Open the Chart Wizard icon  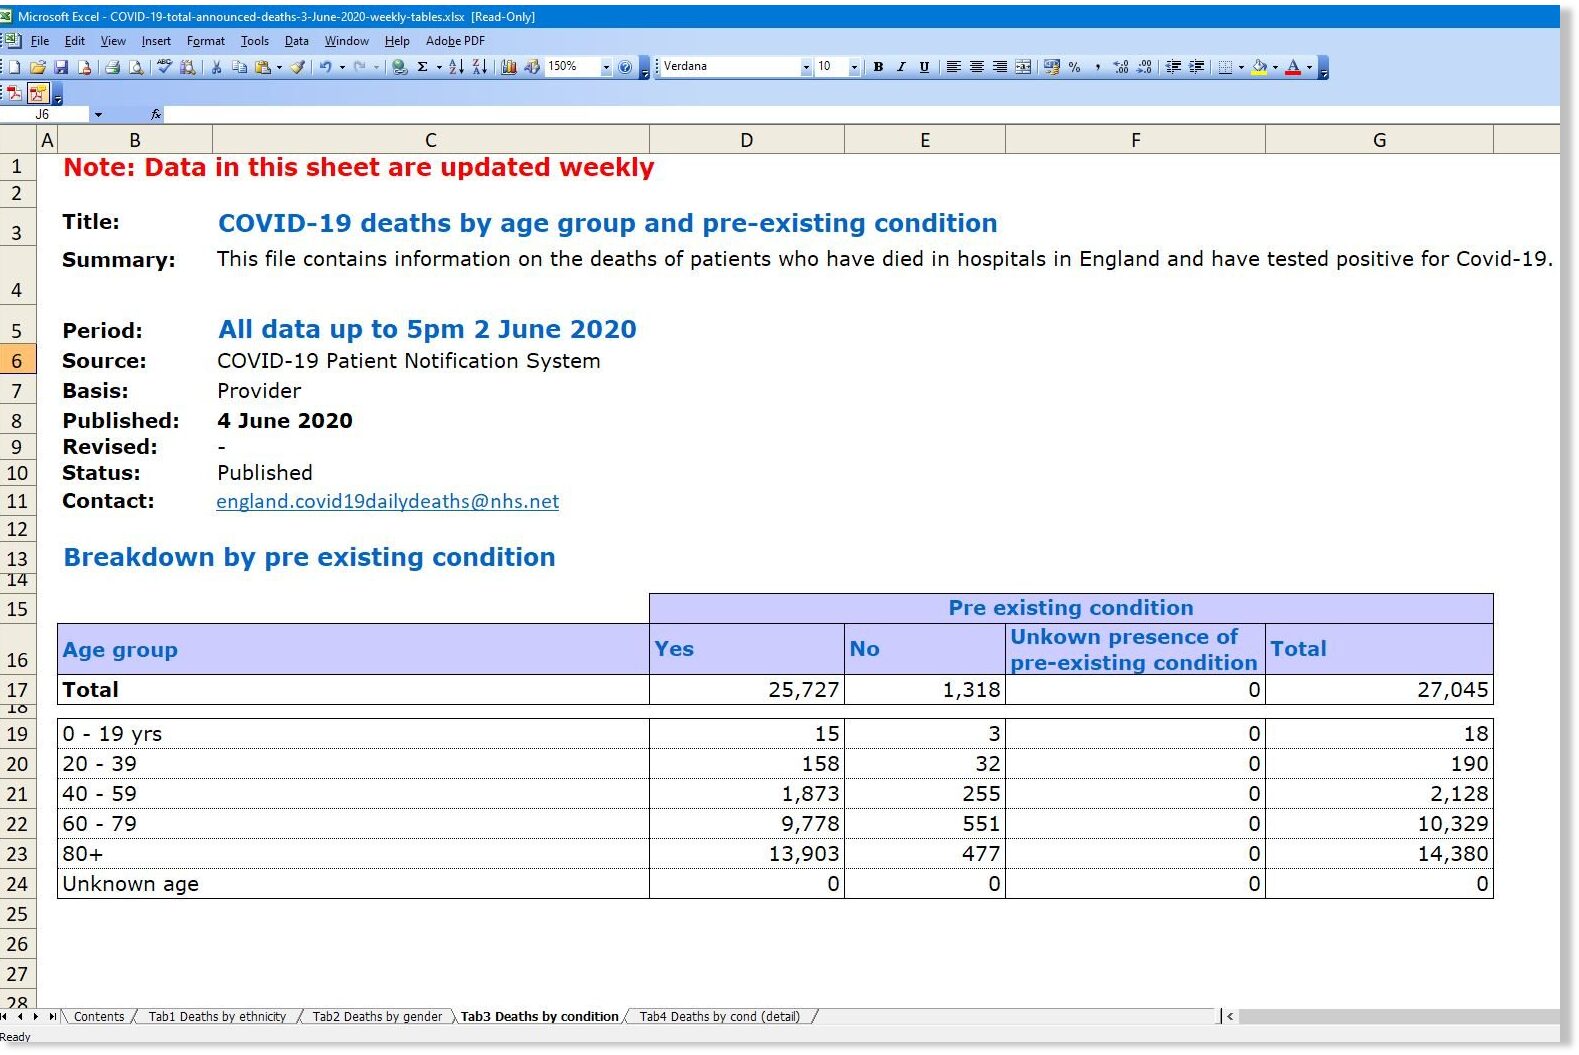coord(508,67)
